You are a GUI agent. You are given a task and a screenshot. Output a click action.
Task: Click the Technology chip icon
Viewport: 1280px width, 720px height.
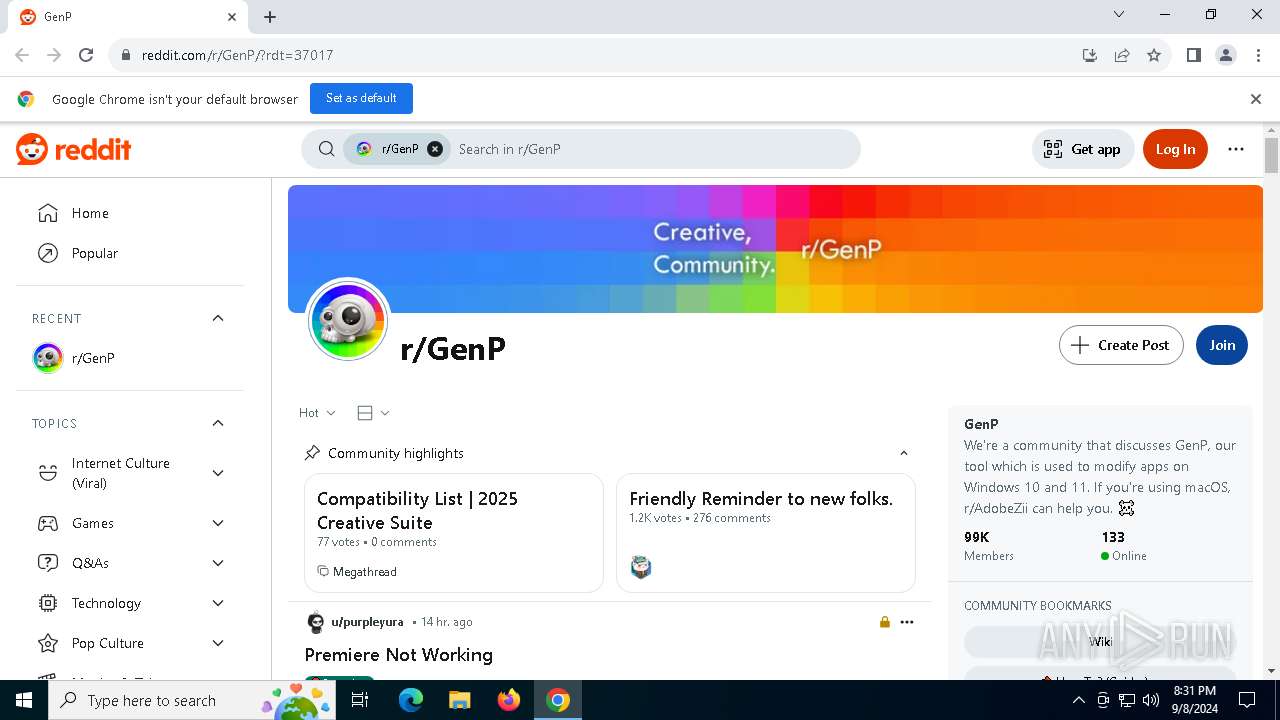[47, 603]
